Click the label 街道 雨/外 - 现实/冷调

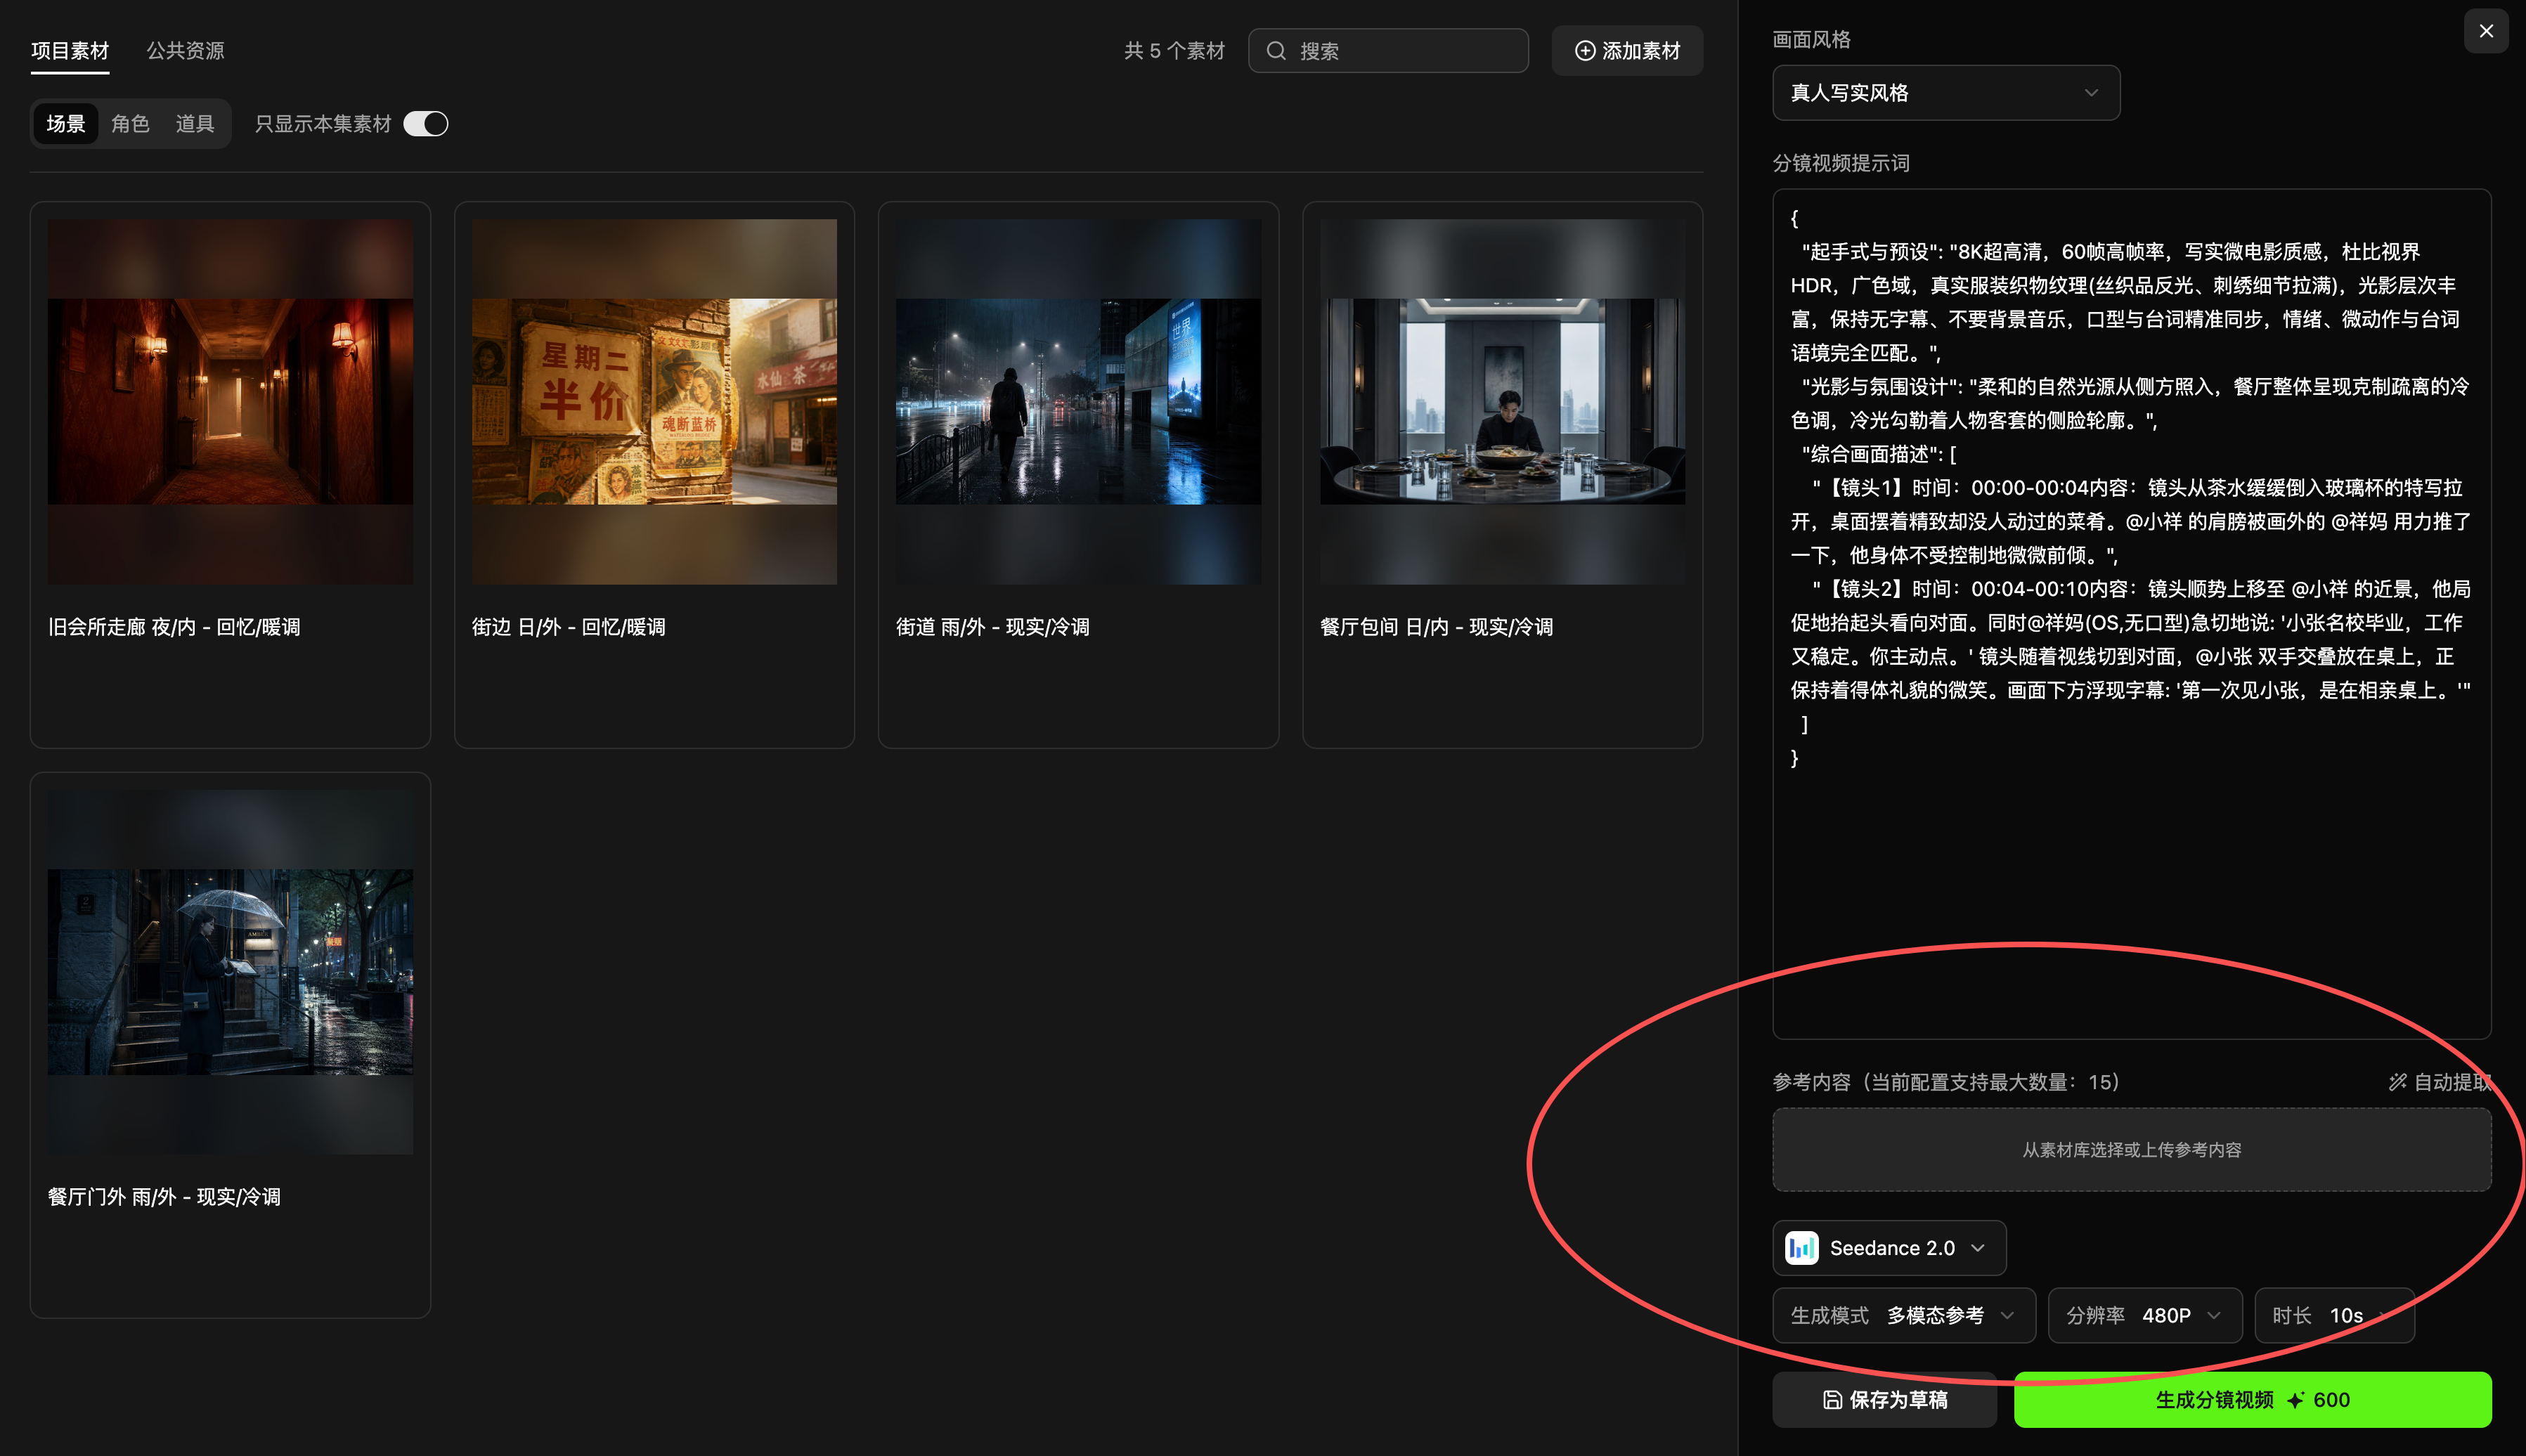pos(992,627)
